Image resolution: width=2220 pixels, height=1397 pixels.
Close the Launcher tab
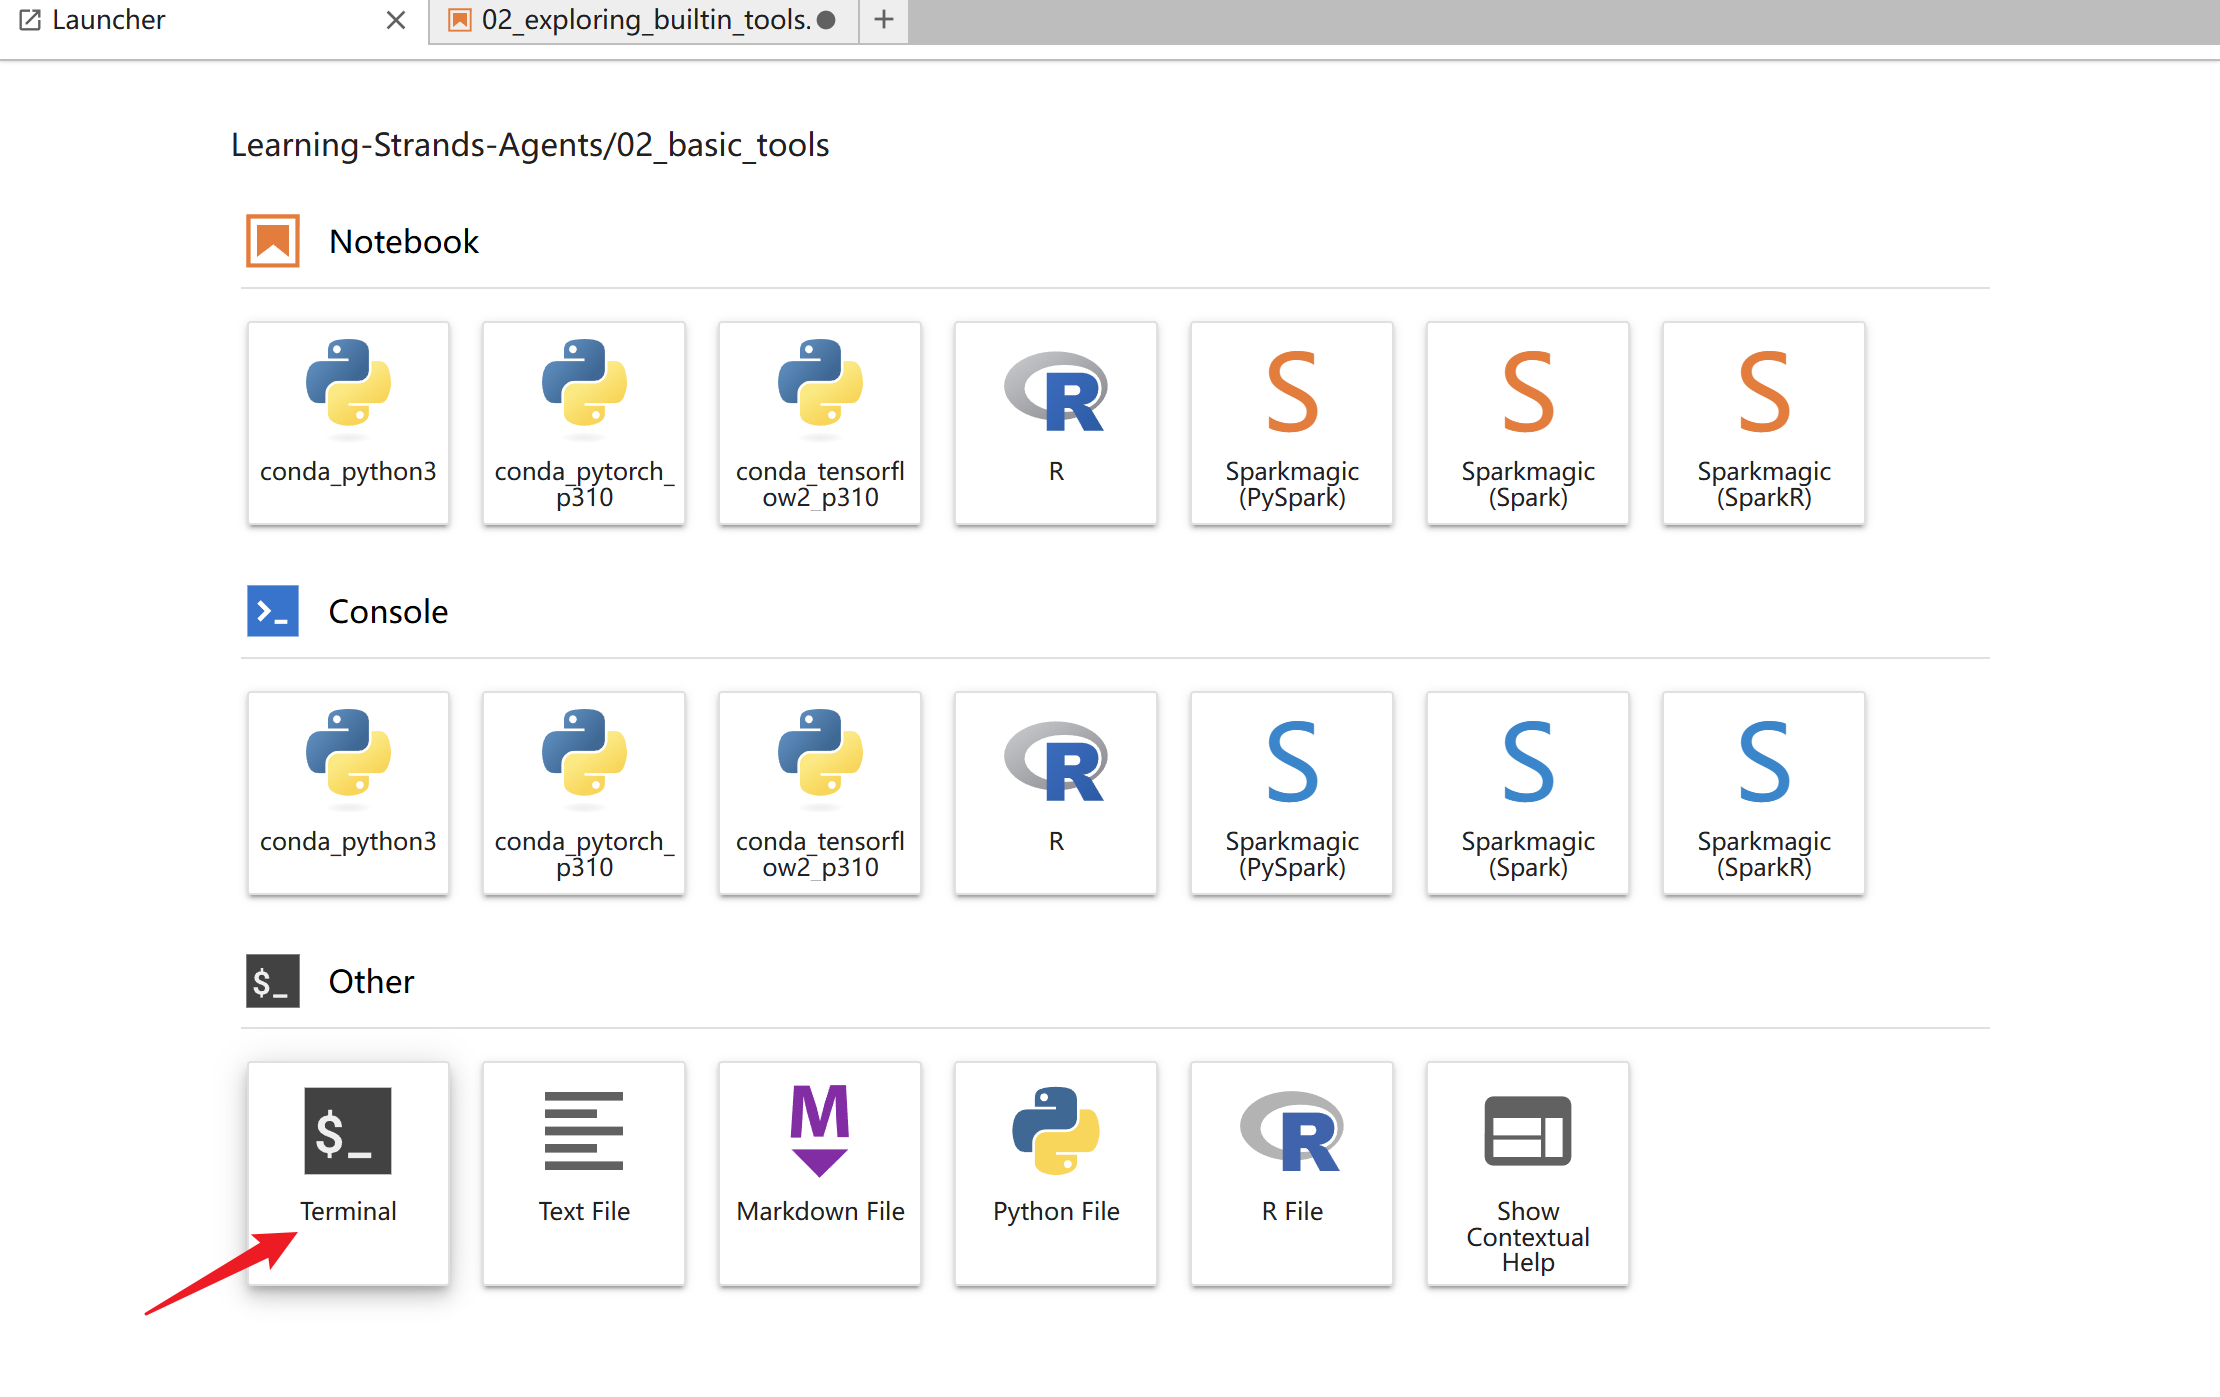(396, 20)
